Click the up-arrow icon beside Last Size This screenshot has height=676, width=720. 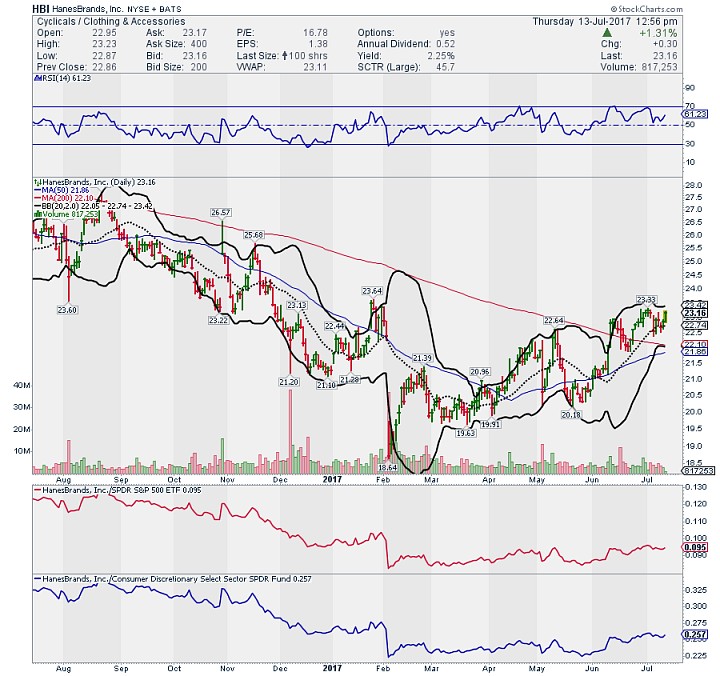coord(285,56)
